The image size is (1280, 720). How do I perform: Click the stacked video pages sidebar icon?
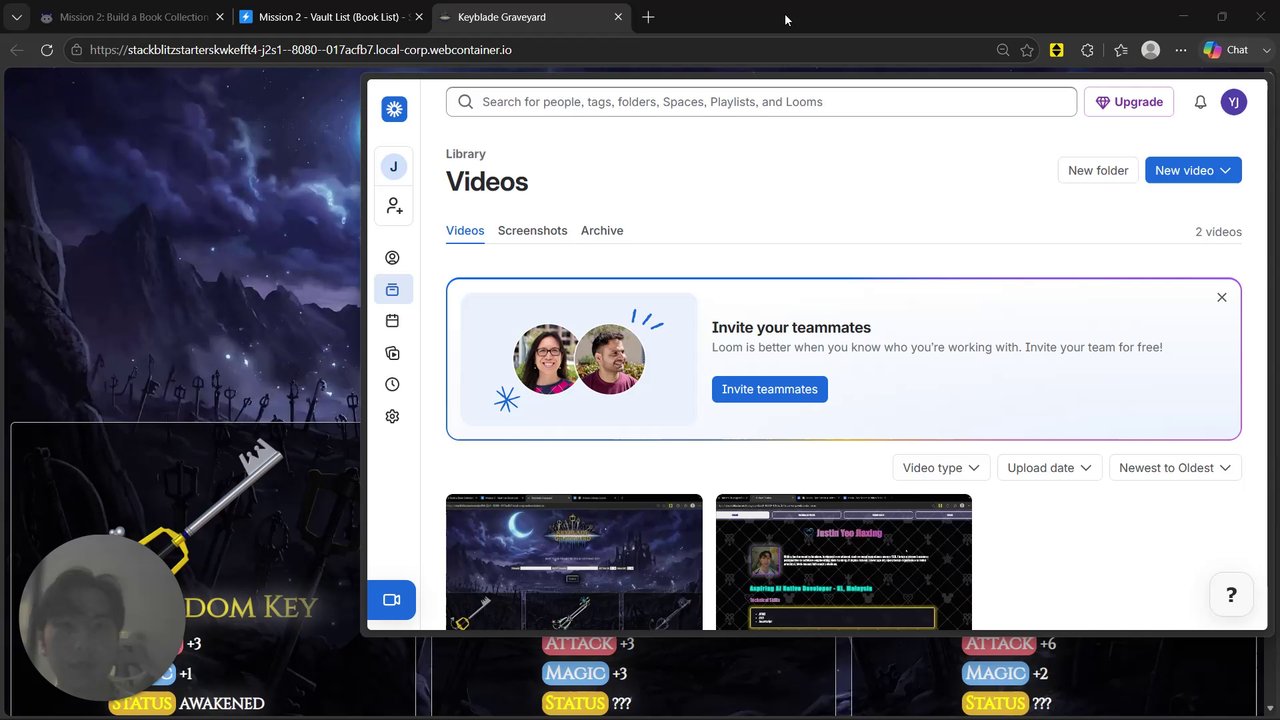[x=392, y=353]
